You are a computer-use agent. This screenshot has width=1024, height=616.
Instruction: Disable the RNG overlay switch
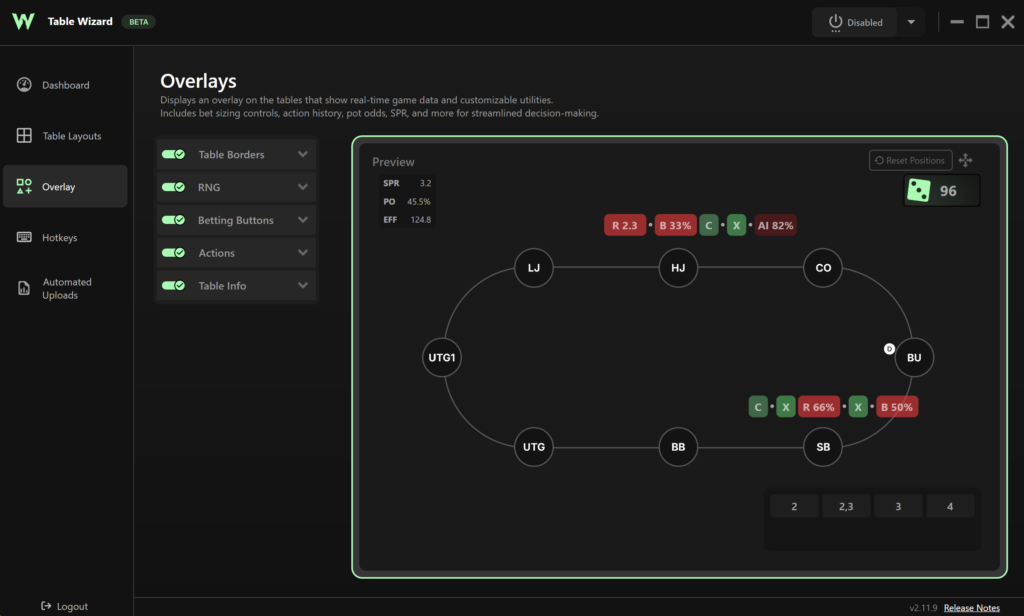pos(174,187)
